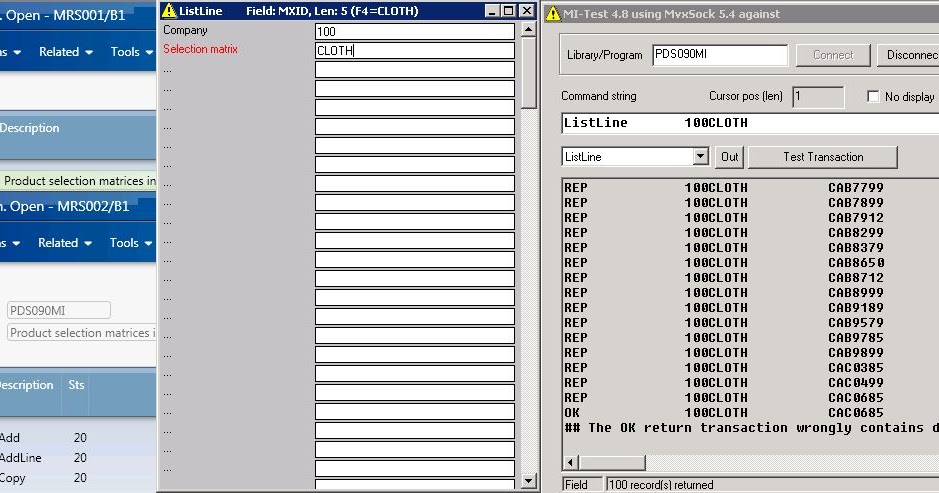
Task: Select result row CAB8712
Action: (751, 277)
